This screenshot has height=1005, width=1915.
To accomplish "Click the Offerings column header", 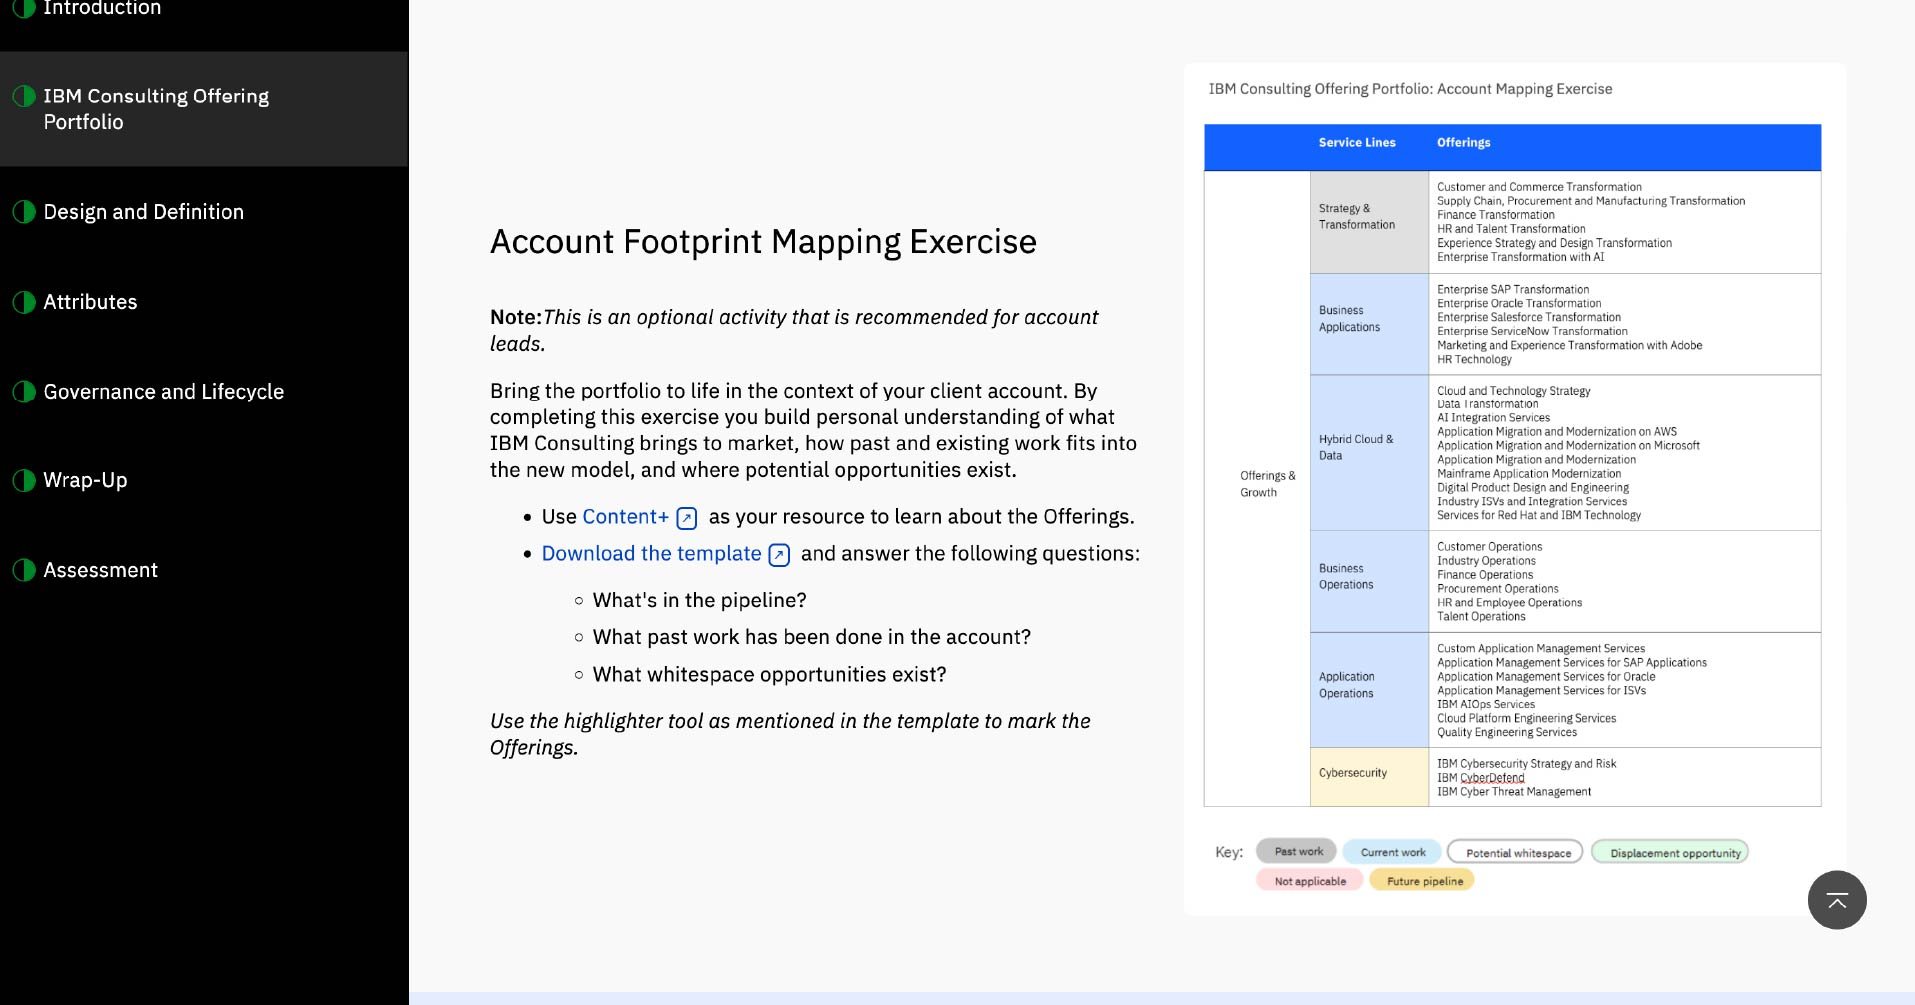I will coord(1463,143).
